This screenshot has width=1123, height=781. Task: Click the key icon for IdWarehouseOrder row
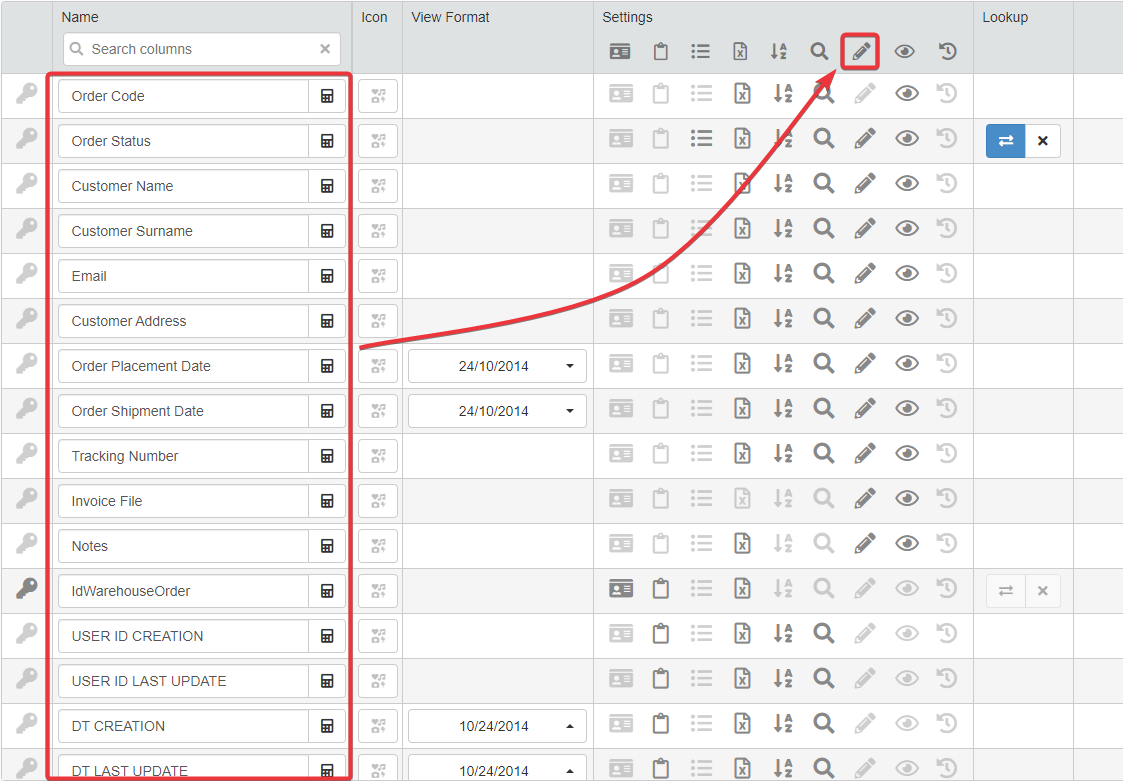(27, 590)
